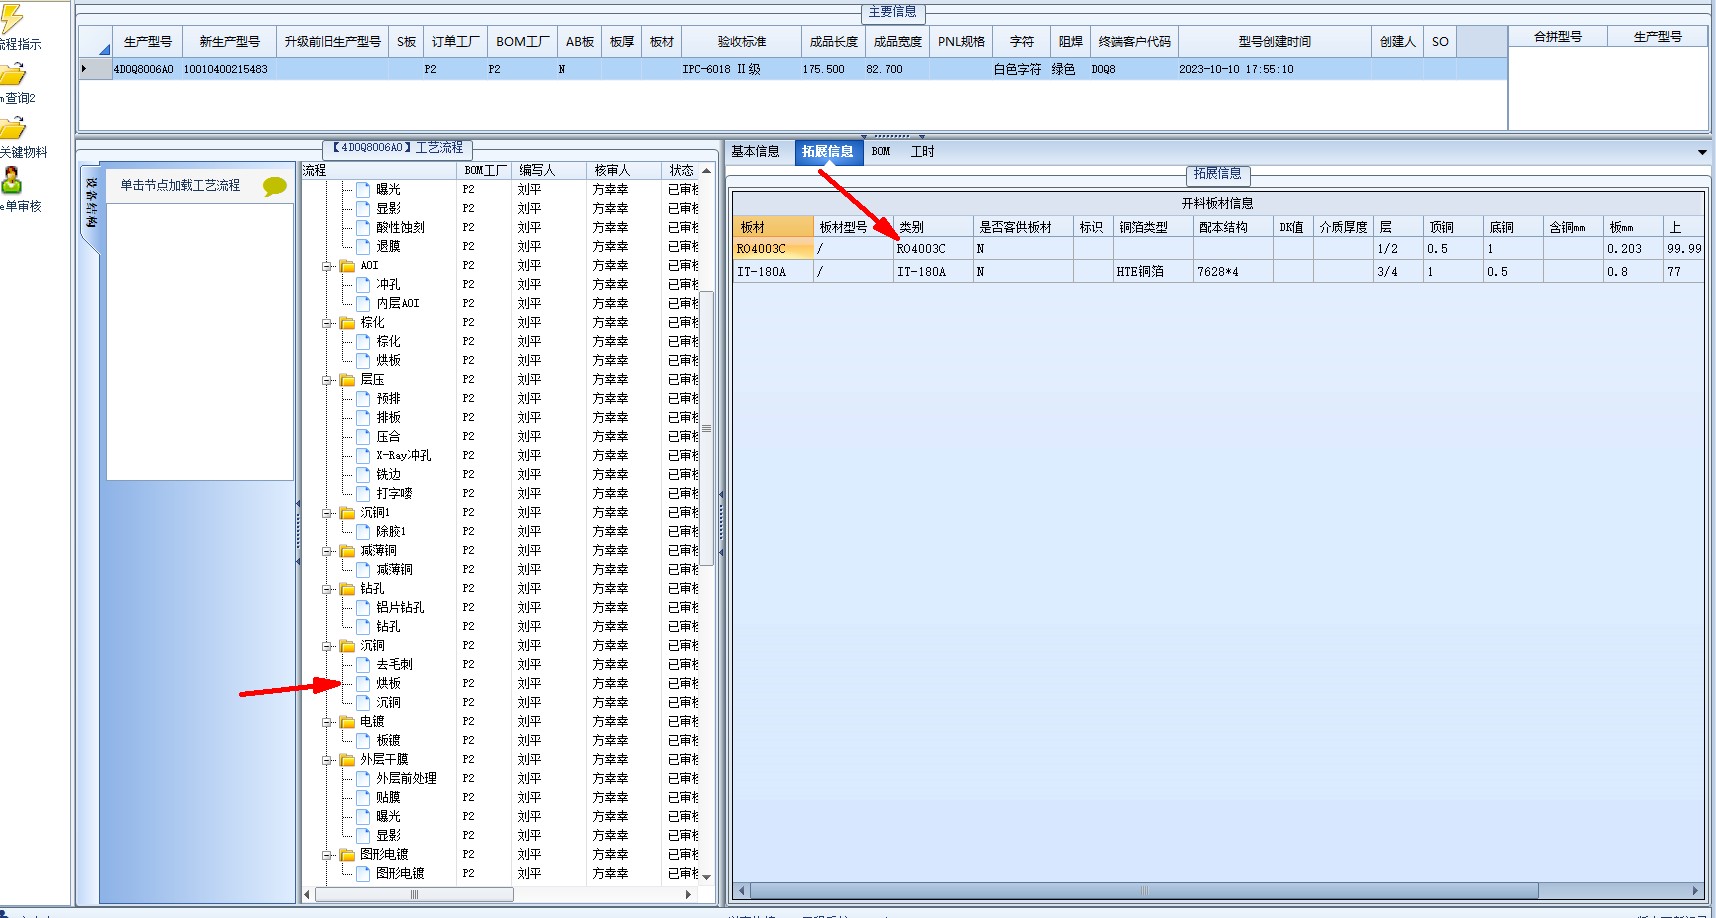Click the document icon beside 酸性蚀刻
This screenshot has height=918, width=1716.
coord(364,227)
